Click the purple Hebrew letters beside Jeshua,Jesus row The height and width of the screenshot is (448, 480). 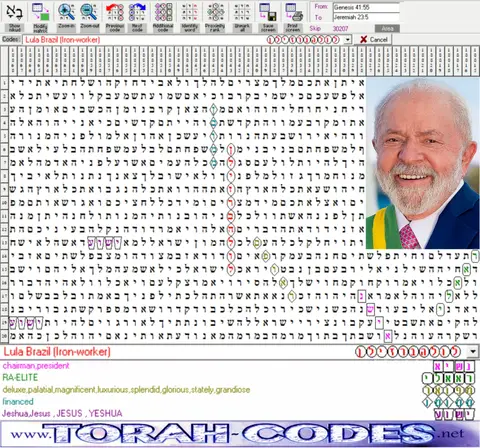[454, 414]
